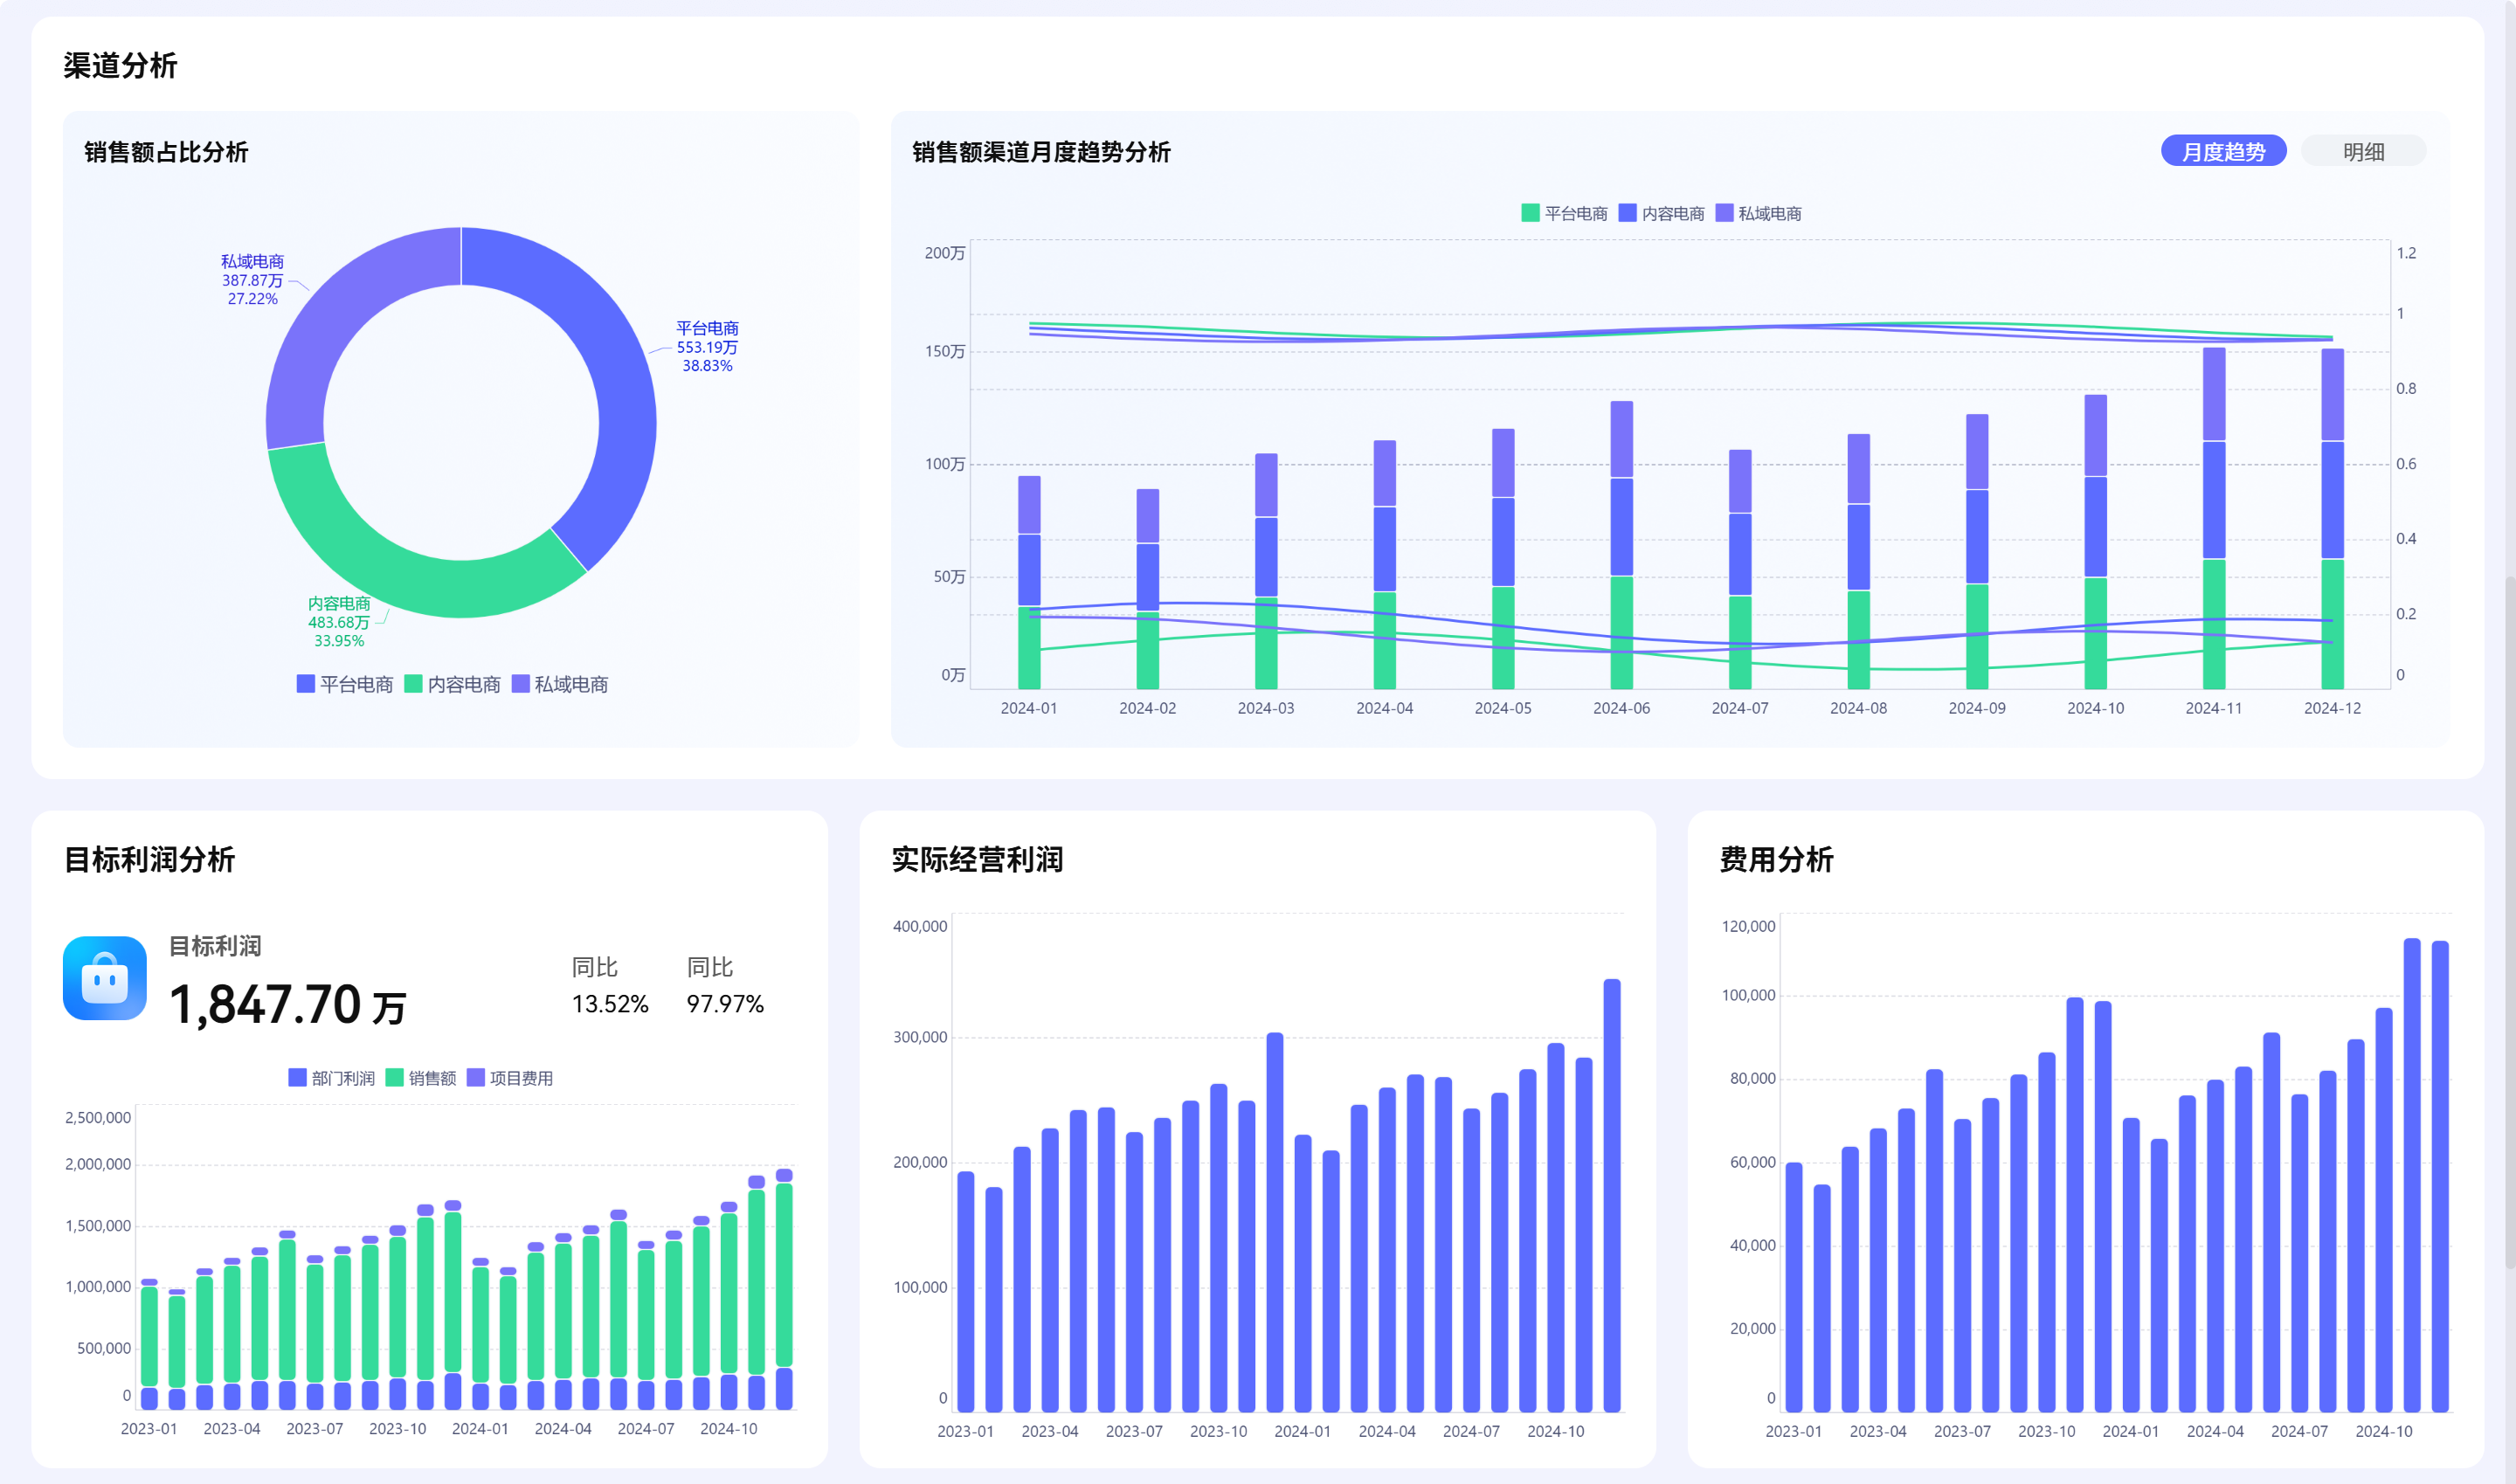2516x1484 pixels.
Task: Hide 私域电商 series in monthly trend legend
Action: 1758,213
